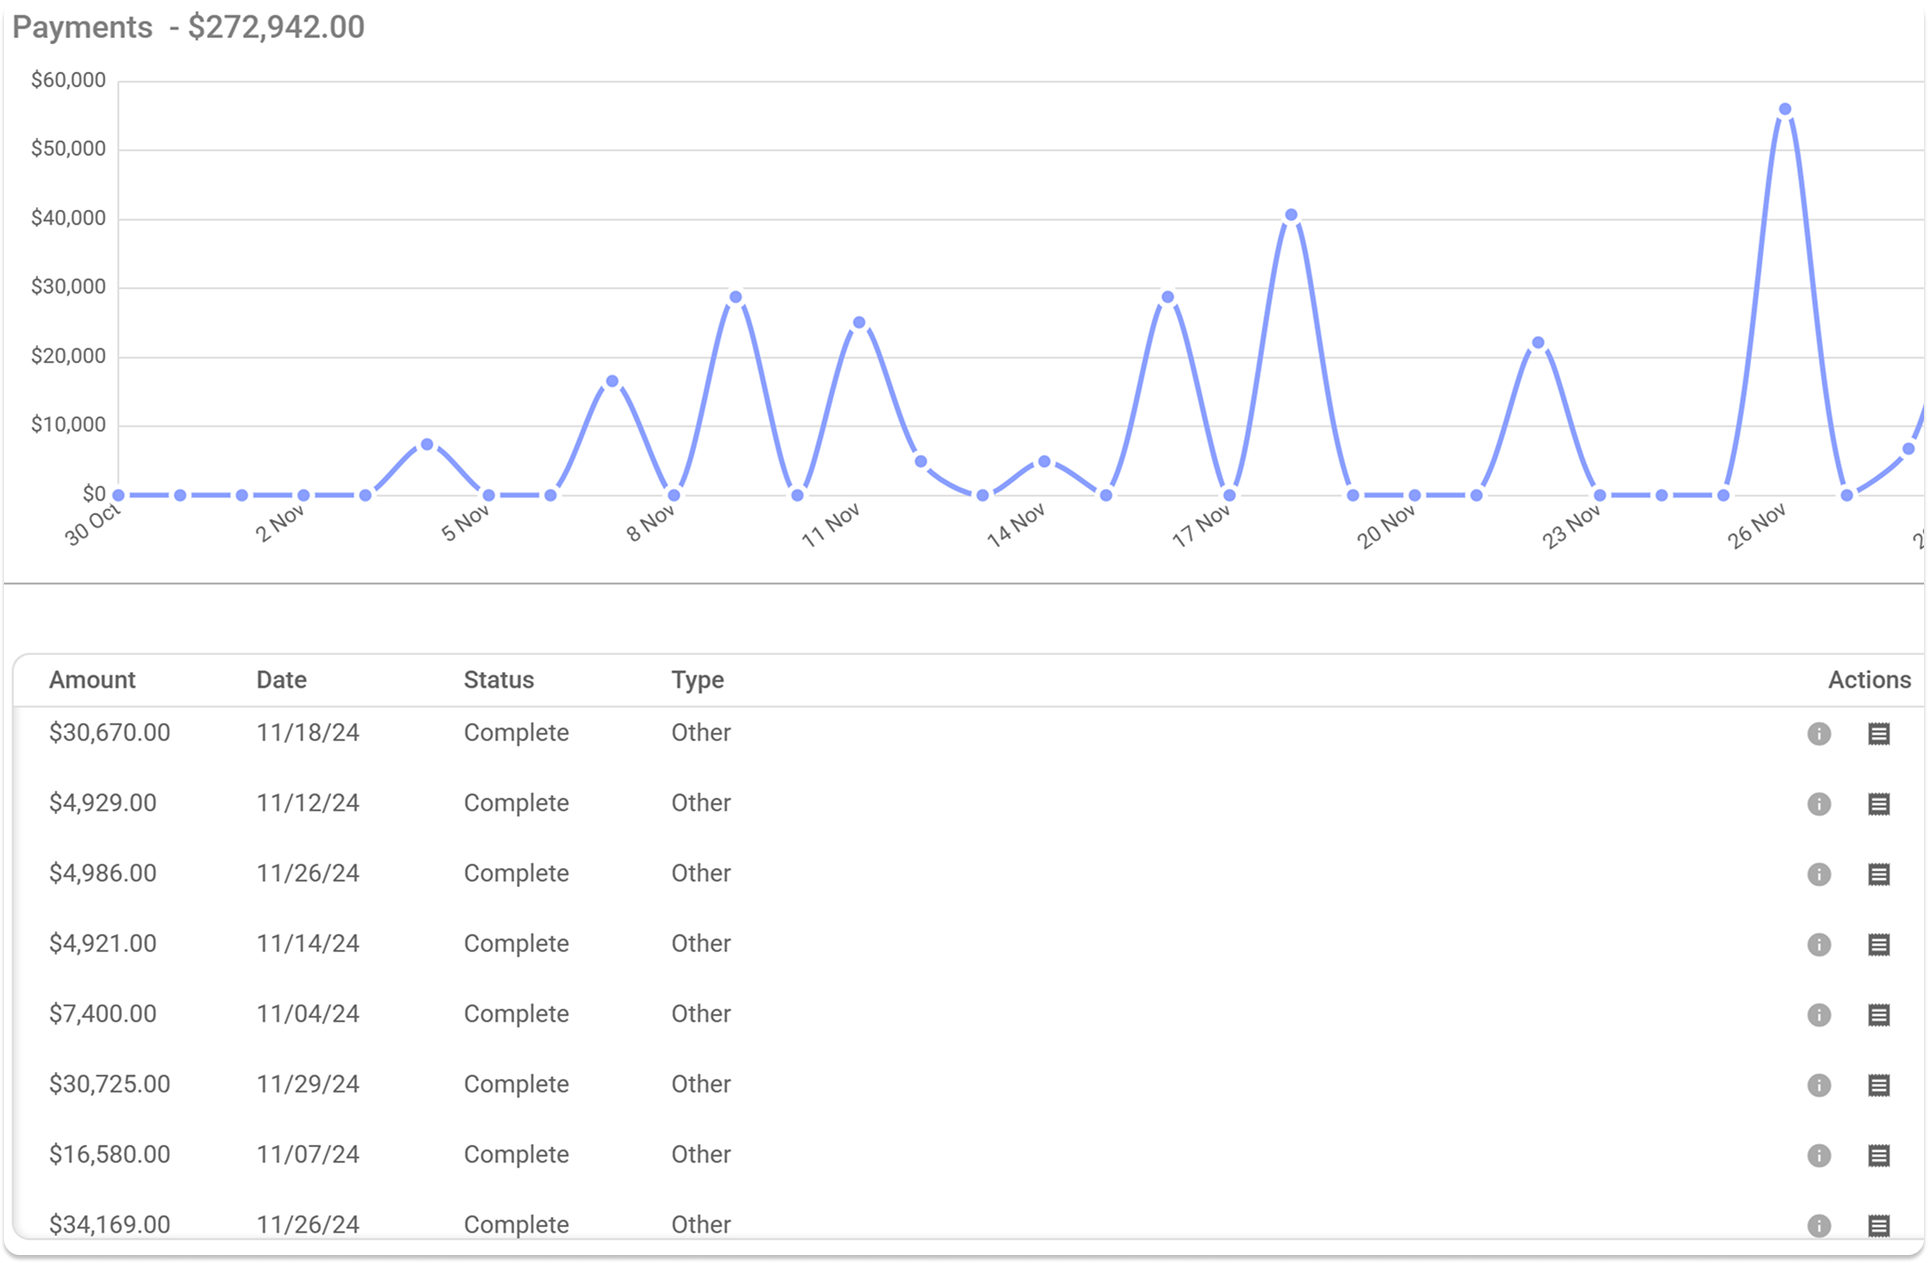
Task: Click the 7 Nov data point near $16,000
Action: point(612,381)
